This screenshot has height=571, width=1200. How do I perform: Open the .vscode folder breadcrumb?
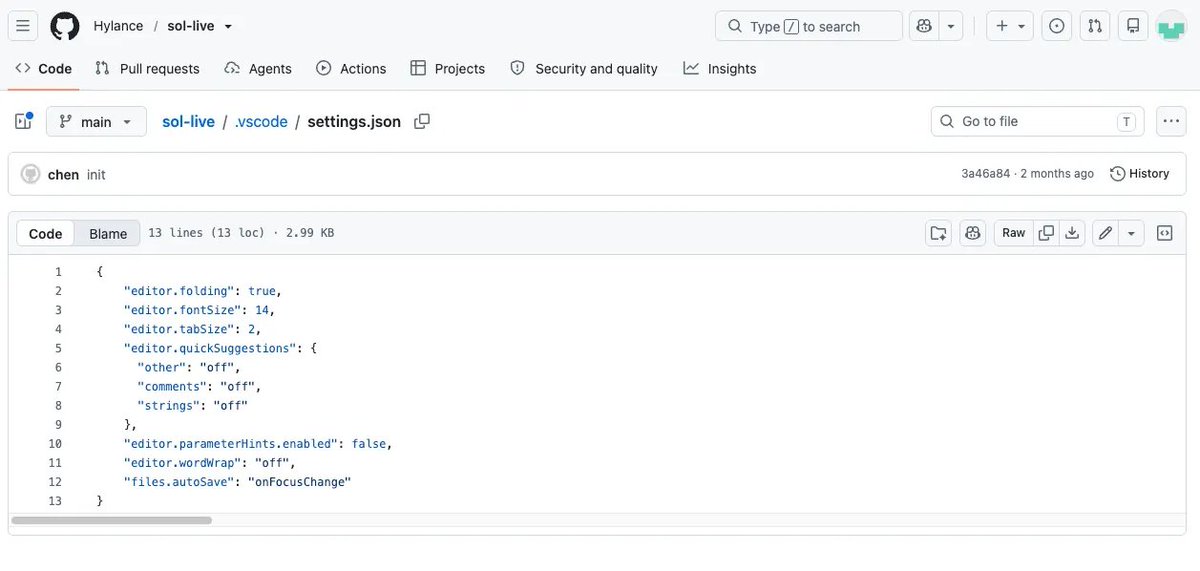coord(261,121)
